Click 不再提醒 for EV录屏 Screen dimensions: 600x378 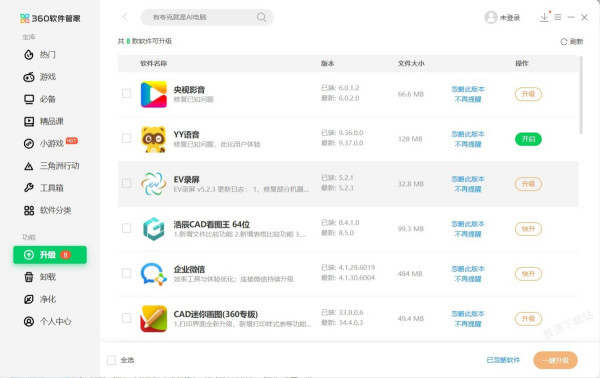468,189
